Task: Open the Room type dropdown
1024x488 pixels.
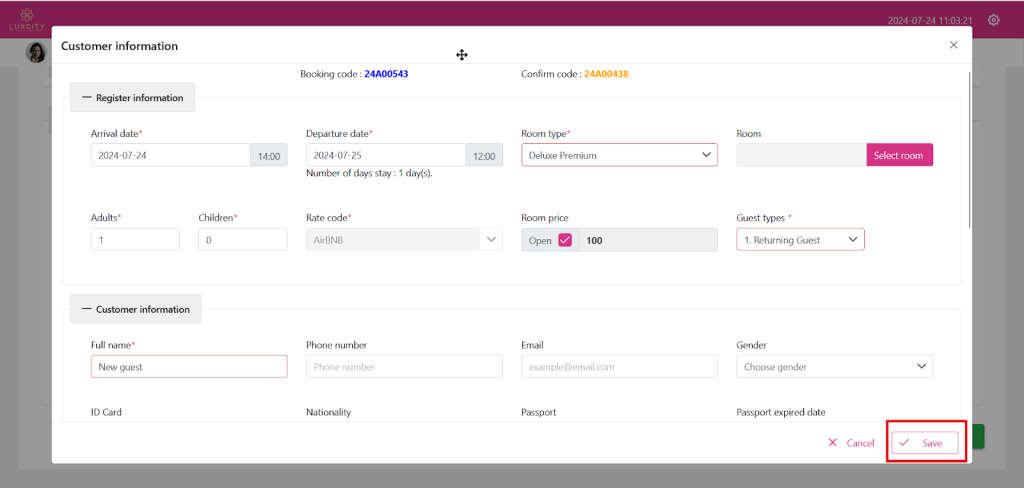Action: (x=619, y=155)
